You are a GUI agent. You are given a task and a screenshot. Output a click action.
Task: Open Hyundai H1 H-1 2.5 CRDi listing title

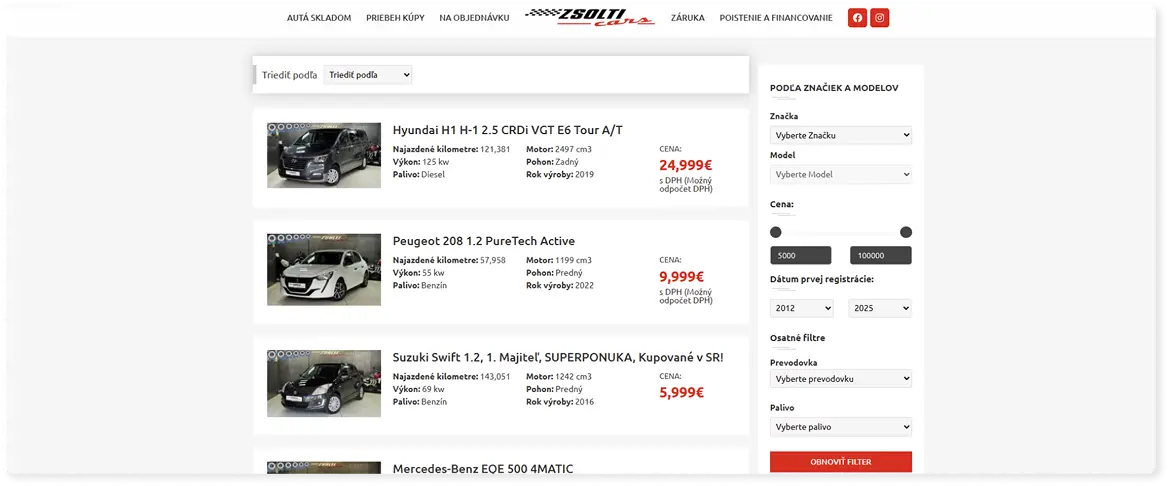(508, 130)
